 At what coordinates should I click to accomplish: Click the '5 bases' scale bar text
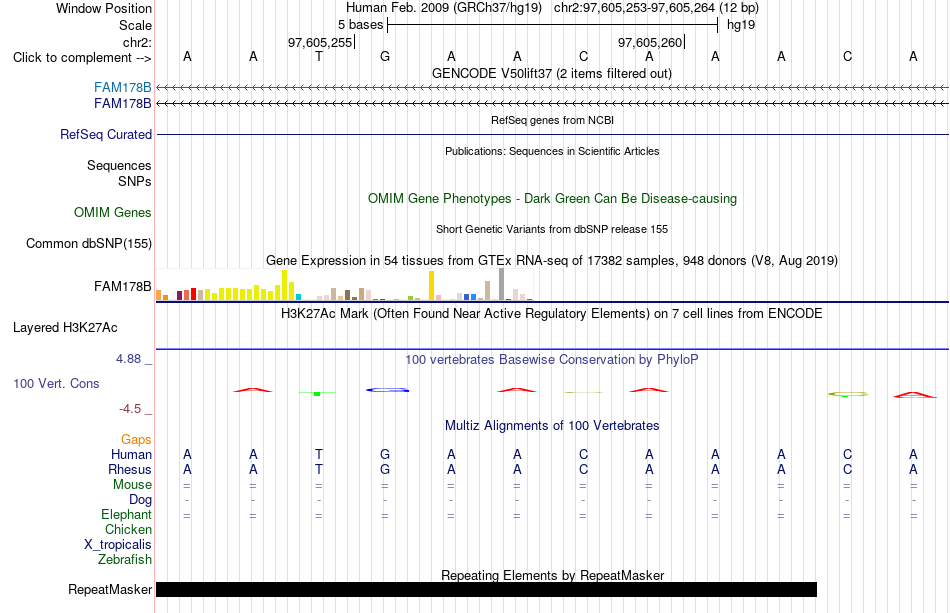coord(360,25)
